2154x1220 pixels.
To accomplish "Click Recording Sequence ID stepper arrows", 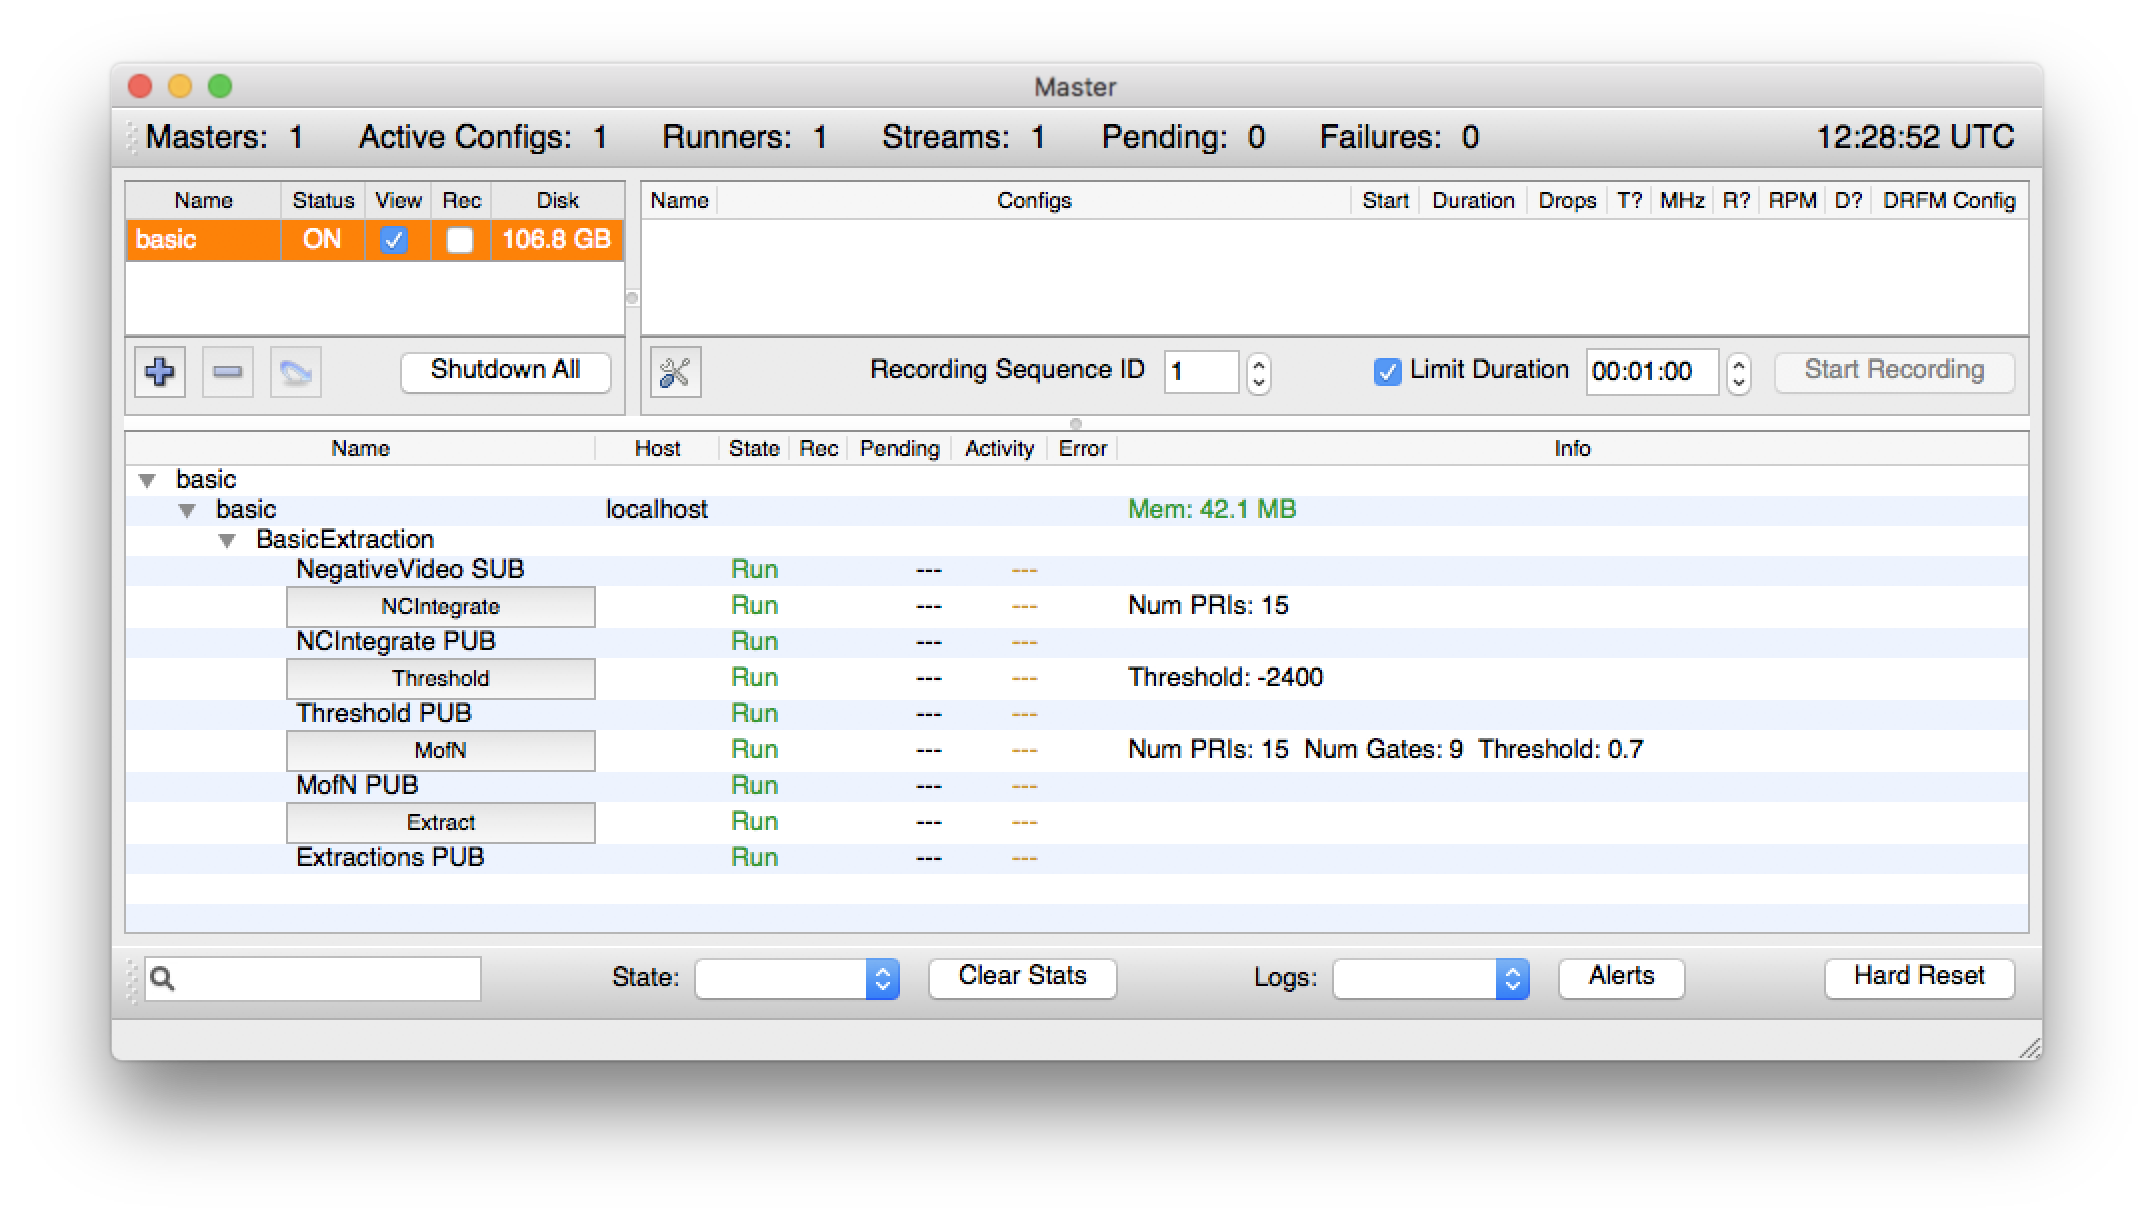I will click(1259, 372).
